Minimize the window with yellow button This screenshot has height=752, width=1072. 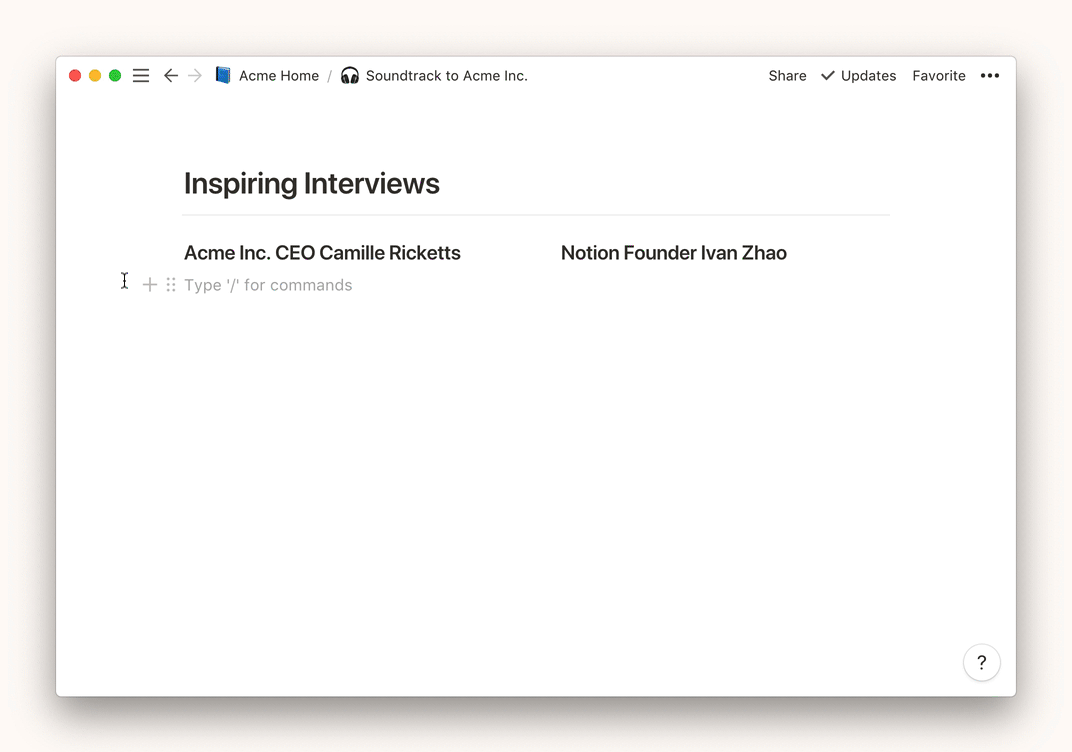pyautogui.click(x=95, y=76)
